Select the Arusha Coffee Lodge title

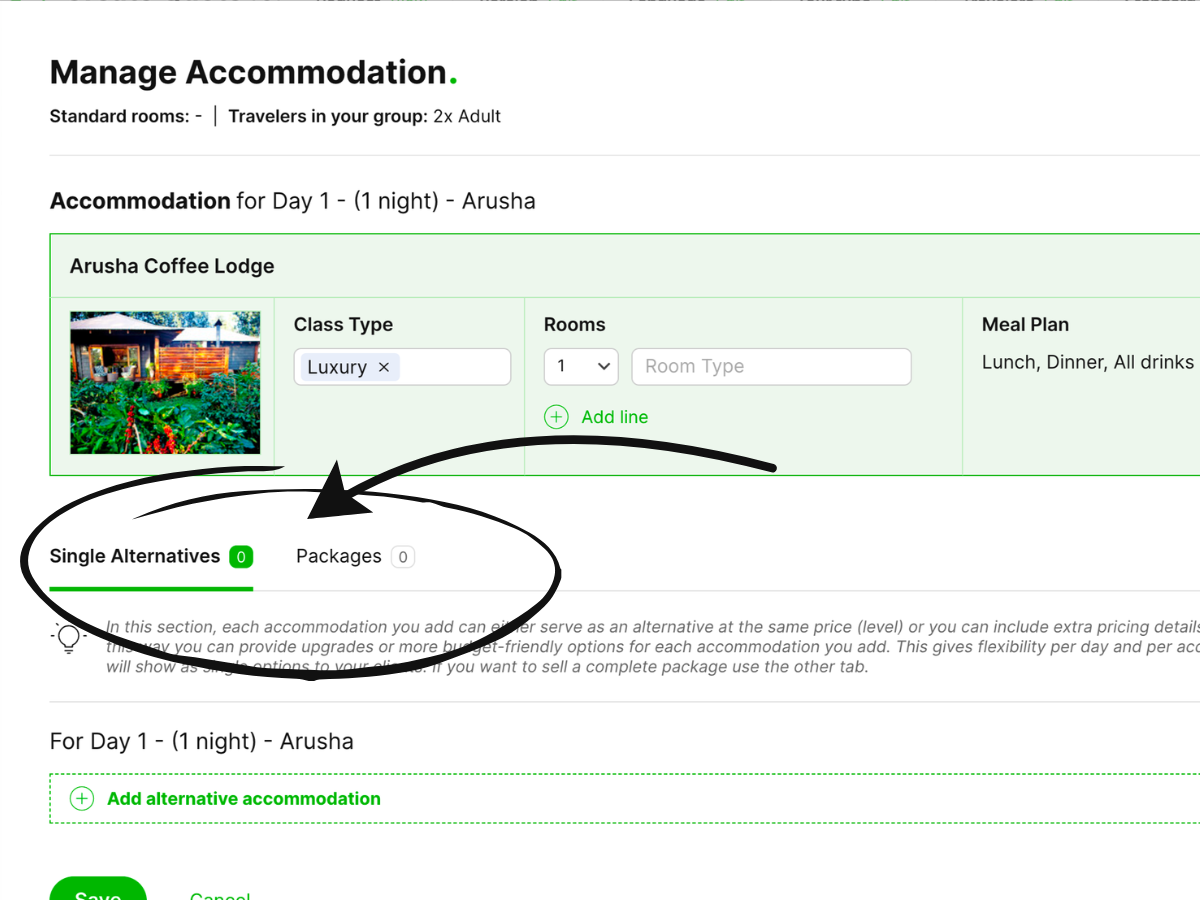click(172, 266)
